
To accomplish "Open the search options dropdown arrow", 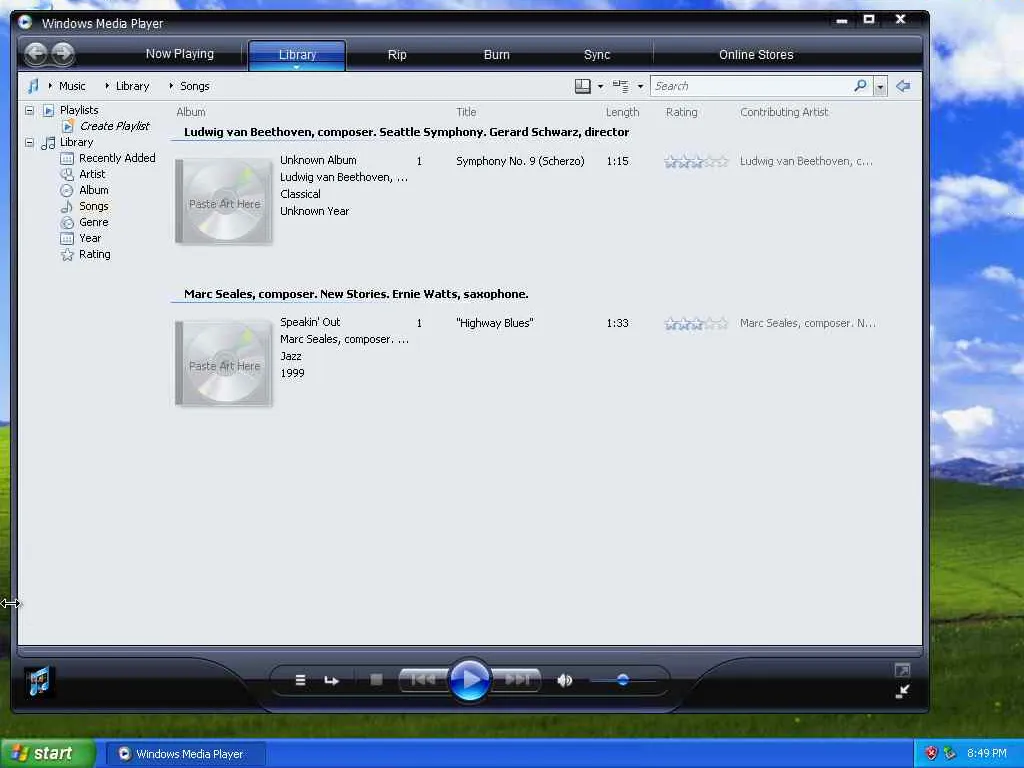I will point(880,86).
